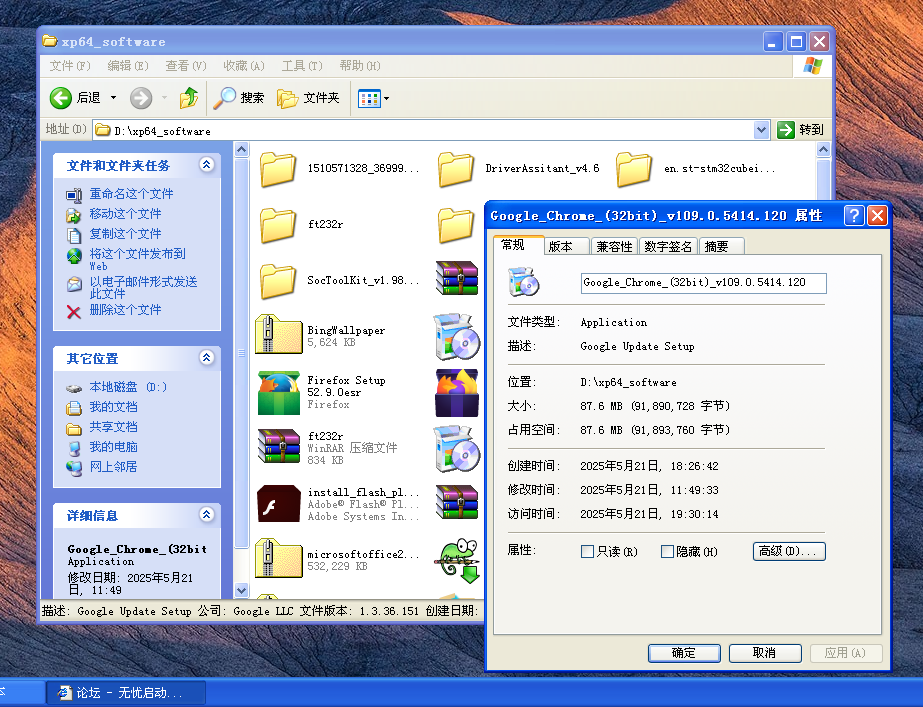This screenshot has width=923, height=707.
Task: Open the 后退 history dropdown arrow
Action: point(113,98)
